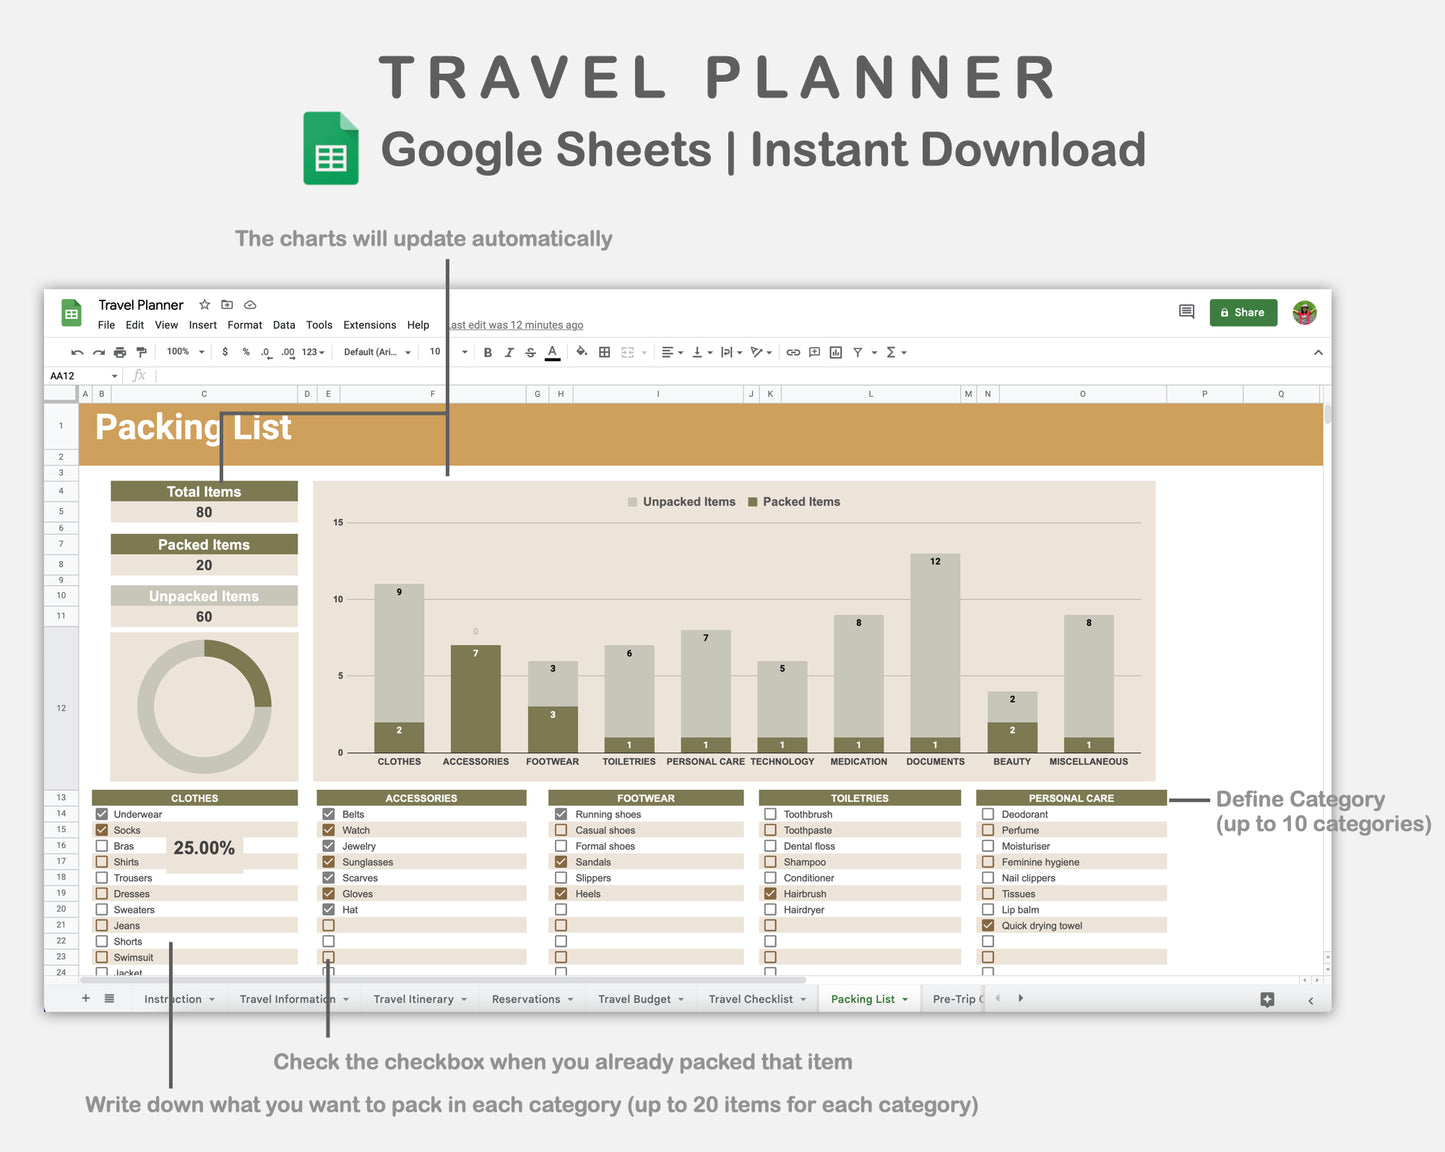Screen dimensions: 1445x1152
Task: Open the font size dropdown
Action: (444, 352)
